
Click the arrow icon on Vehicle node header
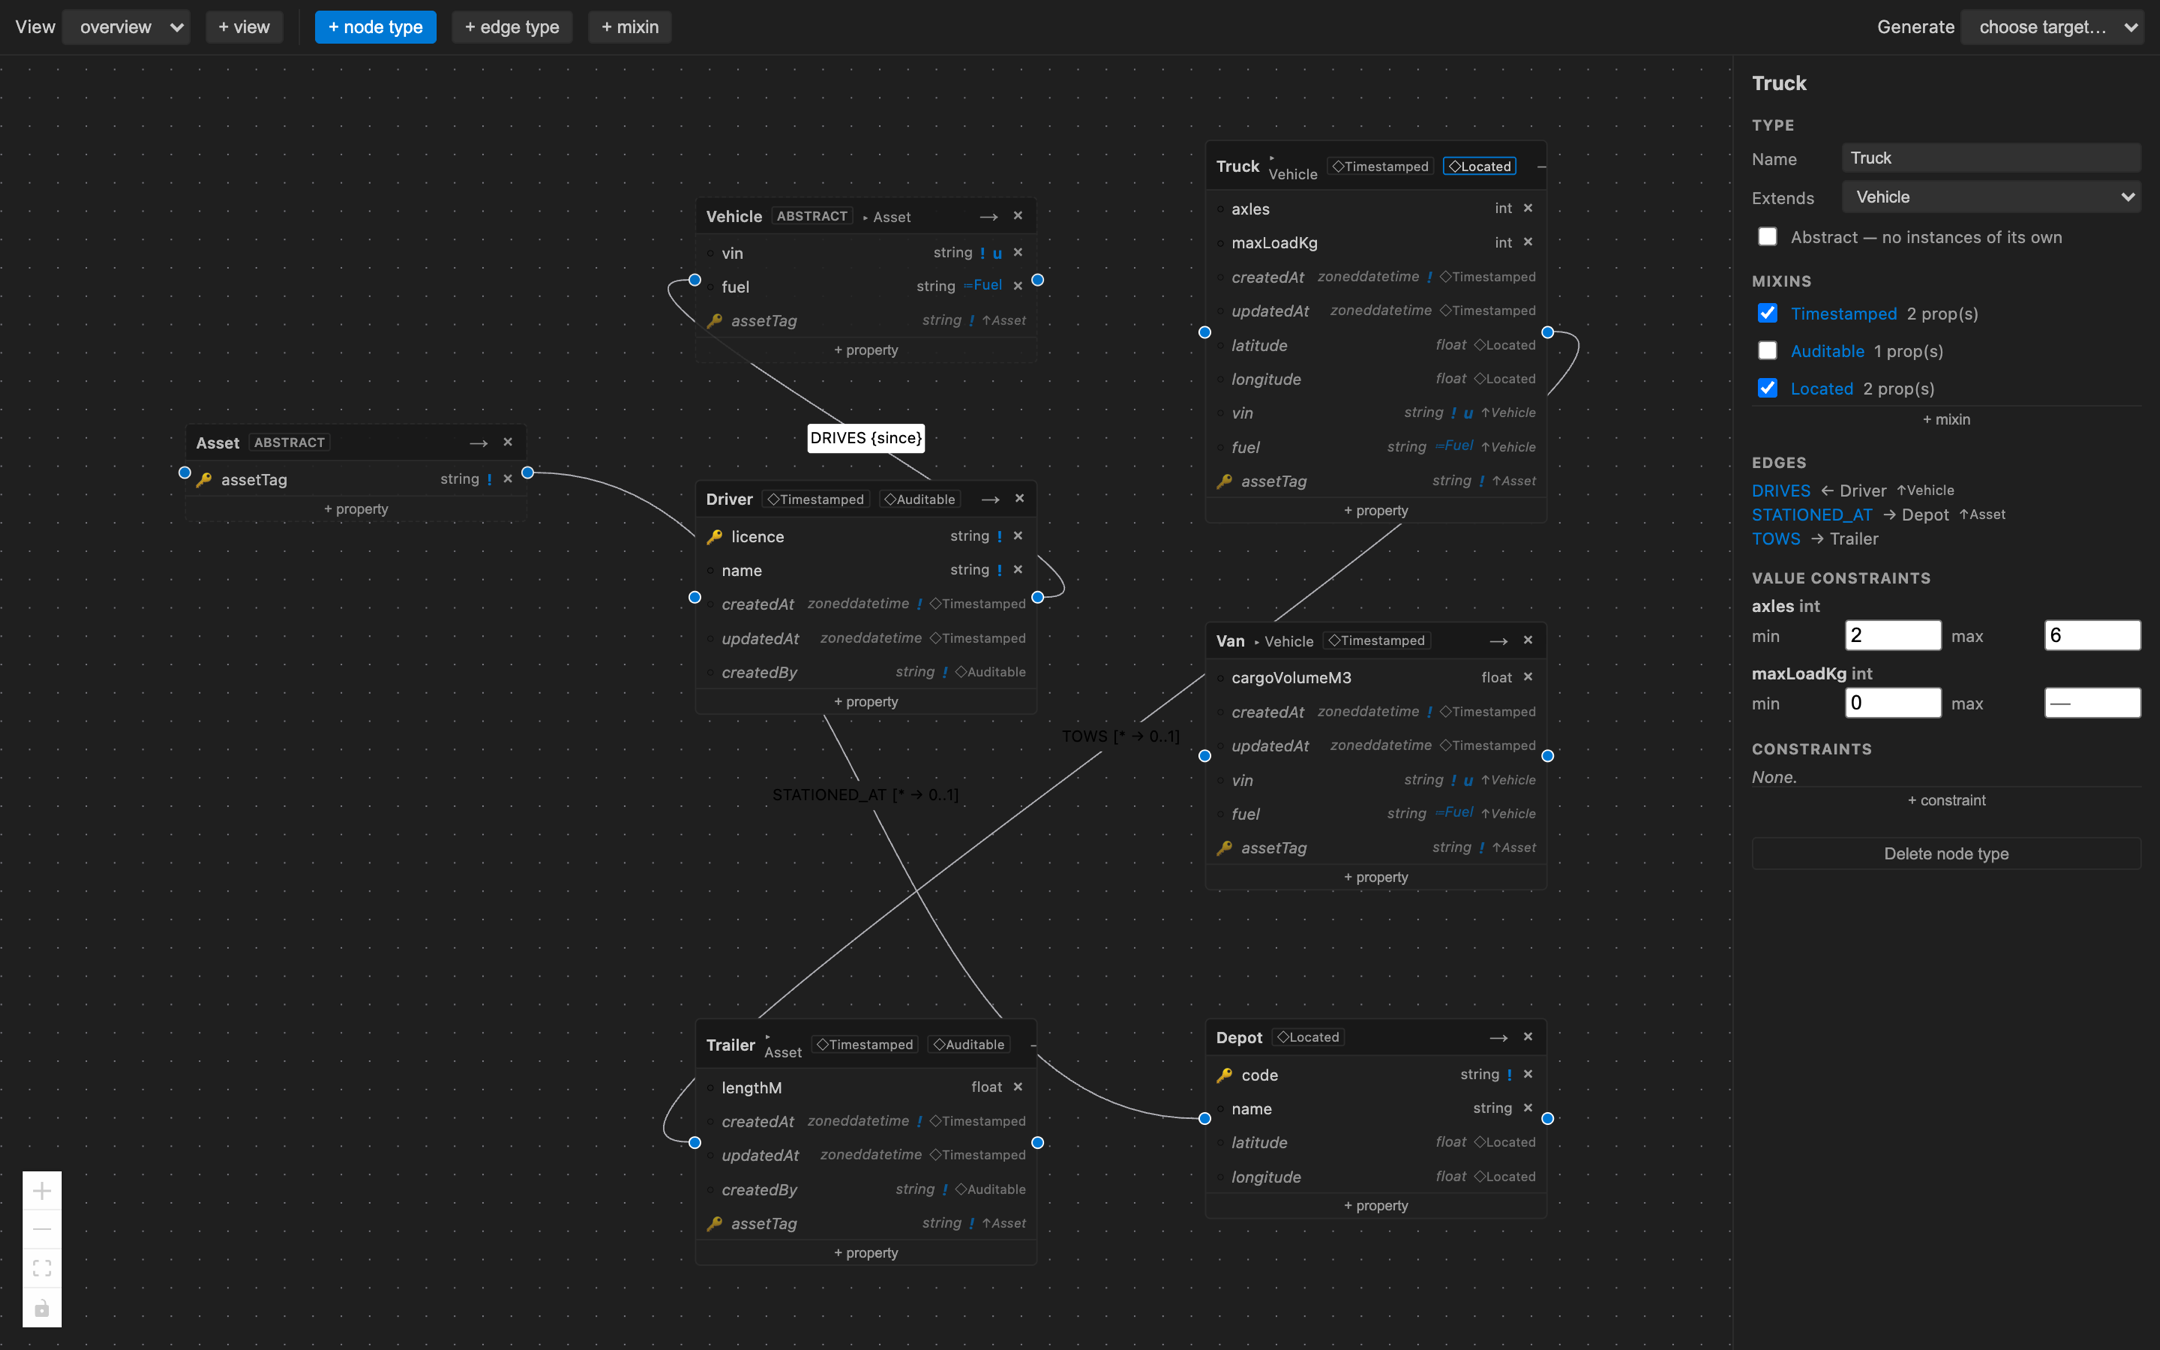[988, 216]
